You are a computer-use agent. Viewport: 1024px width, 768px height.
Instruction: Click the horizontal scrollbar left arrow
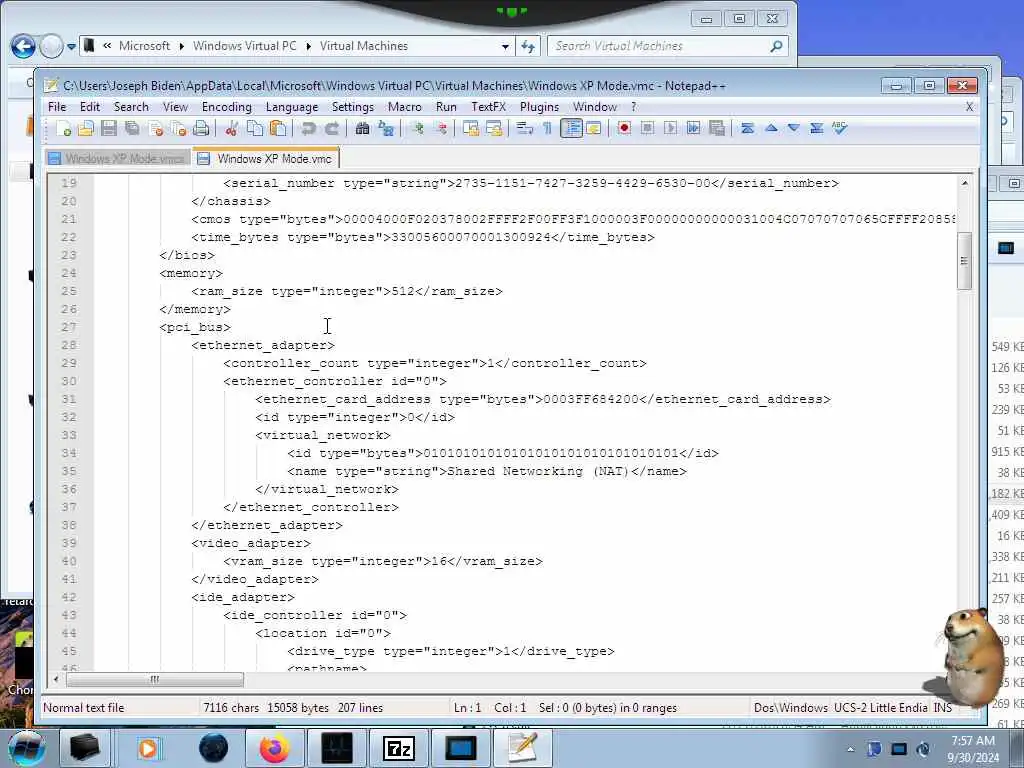tap(56, 680)
